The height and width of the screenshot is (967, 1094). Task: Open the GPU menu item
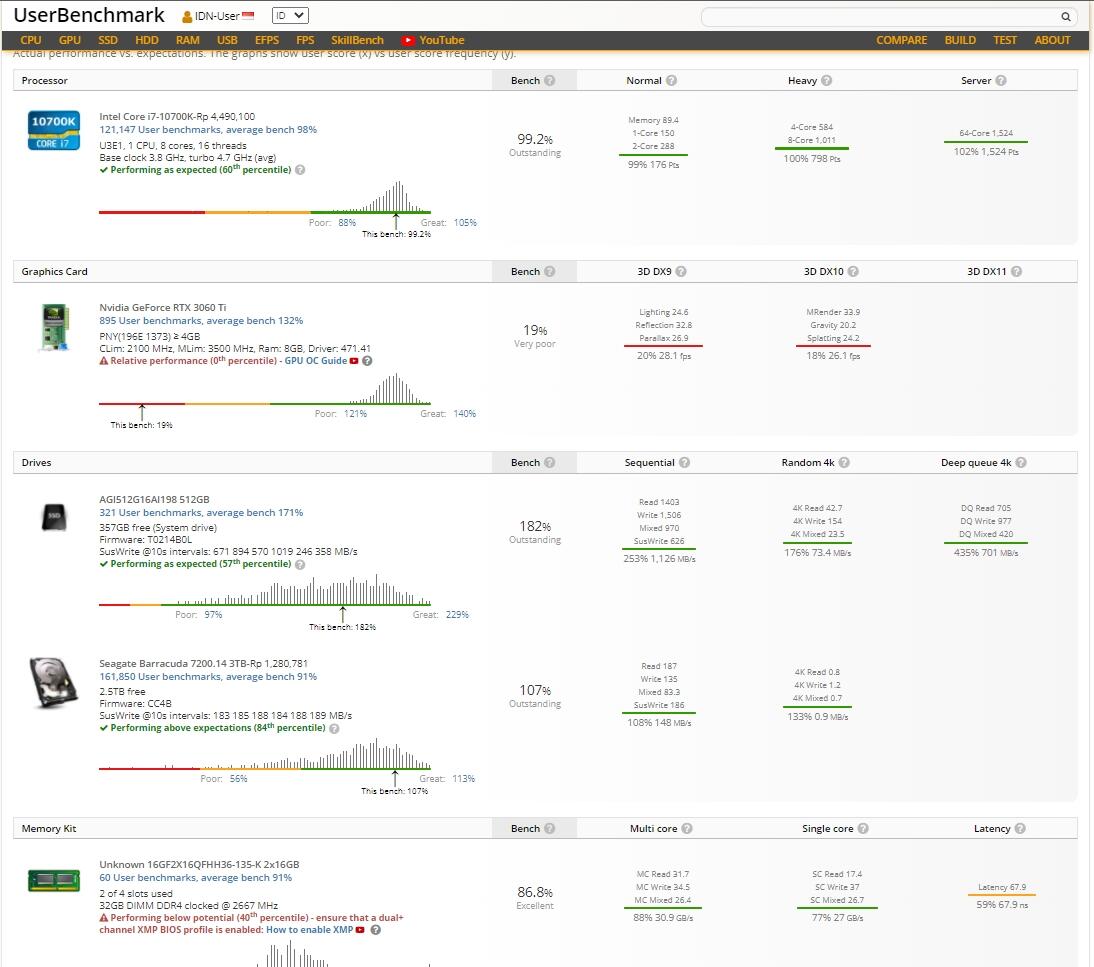pyautogui.click(x=69, y=40)
